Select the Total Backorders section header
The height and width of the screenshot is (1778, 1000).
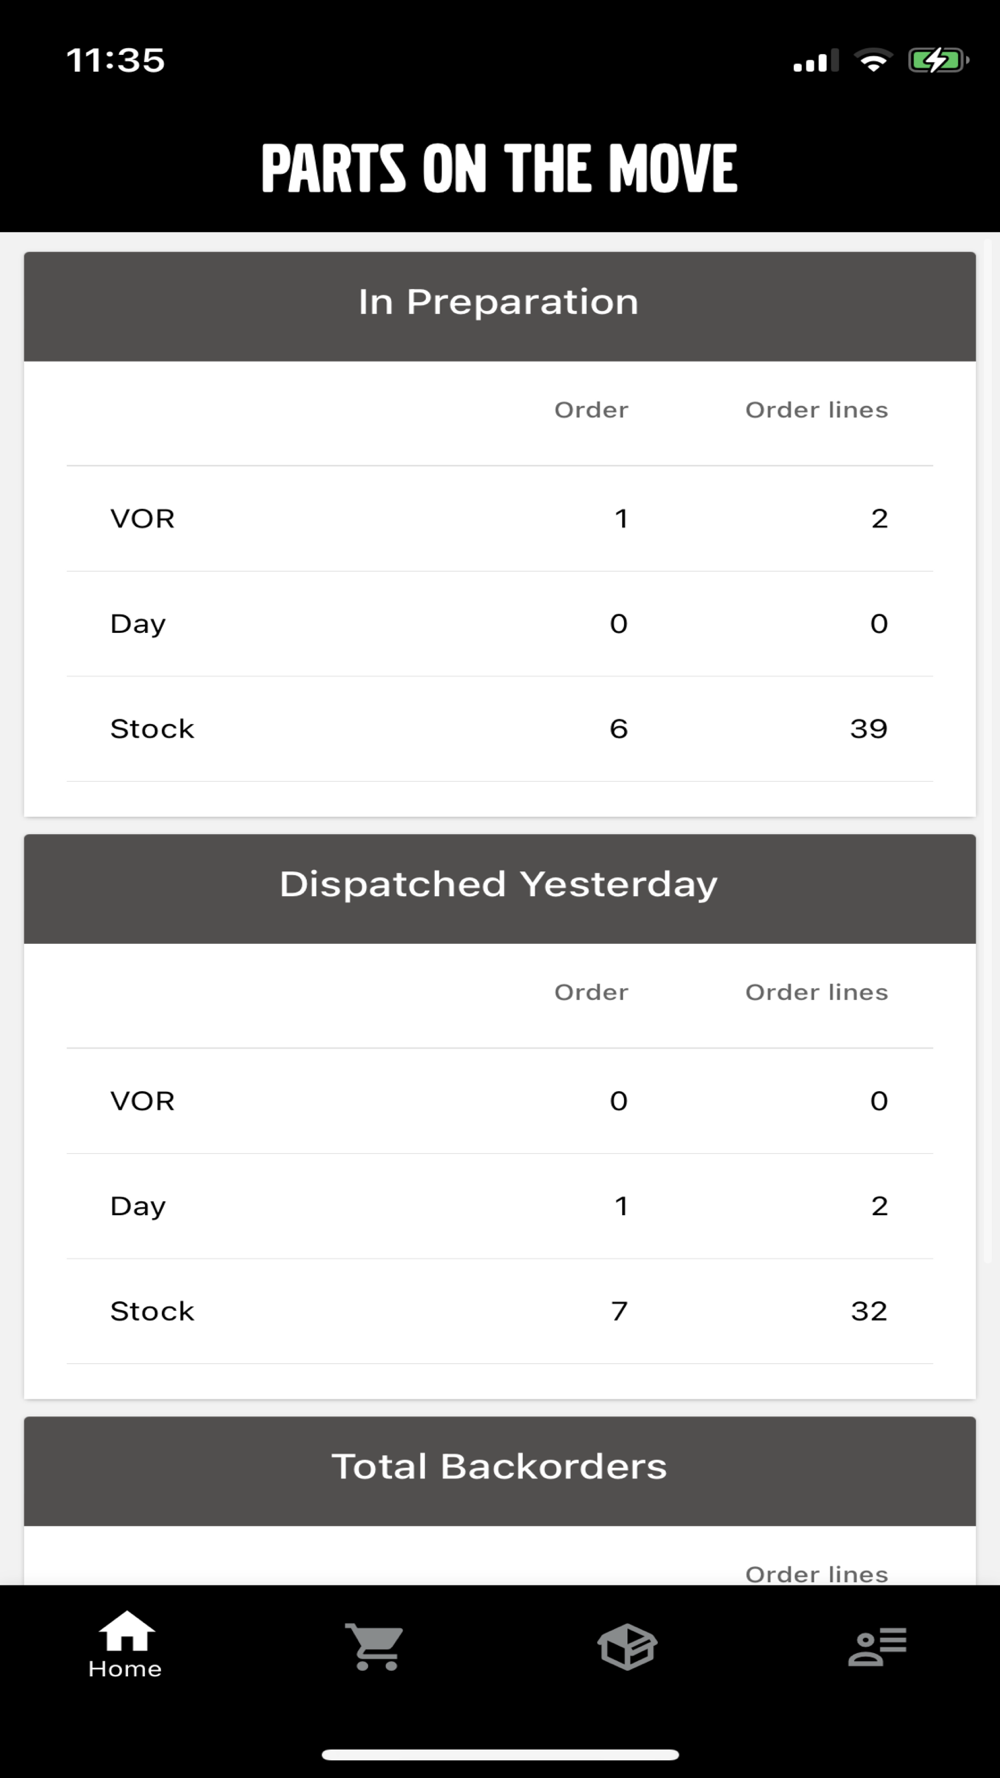coord(499,1468)
